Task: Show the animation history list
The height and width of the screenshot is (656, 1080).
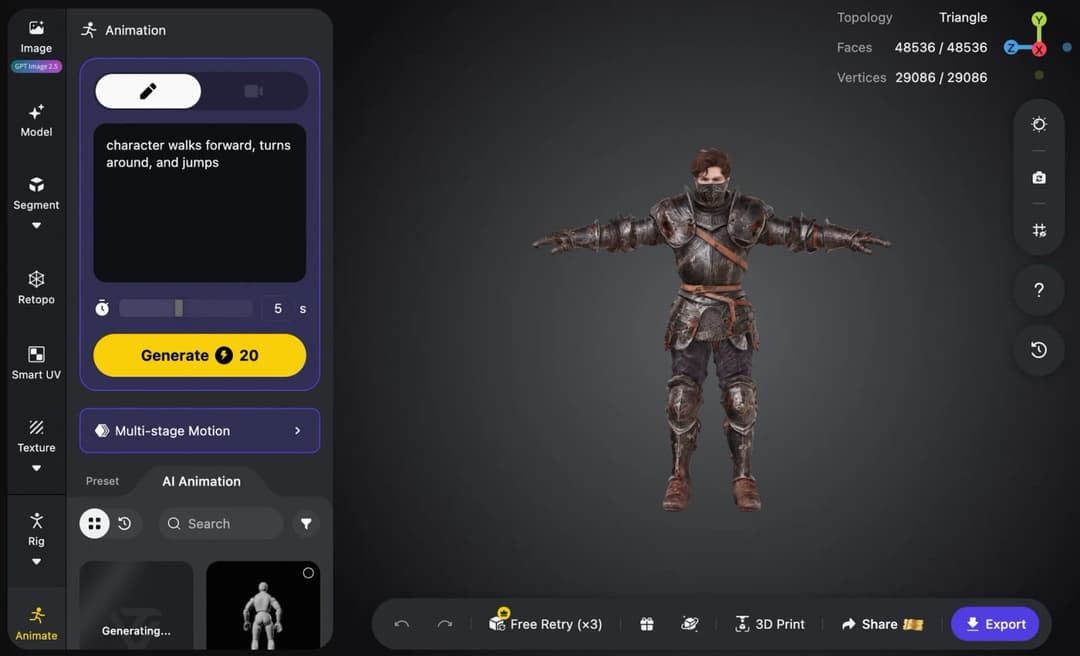Action: pyautogui.click(x=125, y=524)
